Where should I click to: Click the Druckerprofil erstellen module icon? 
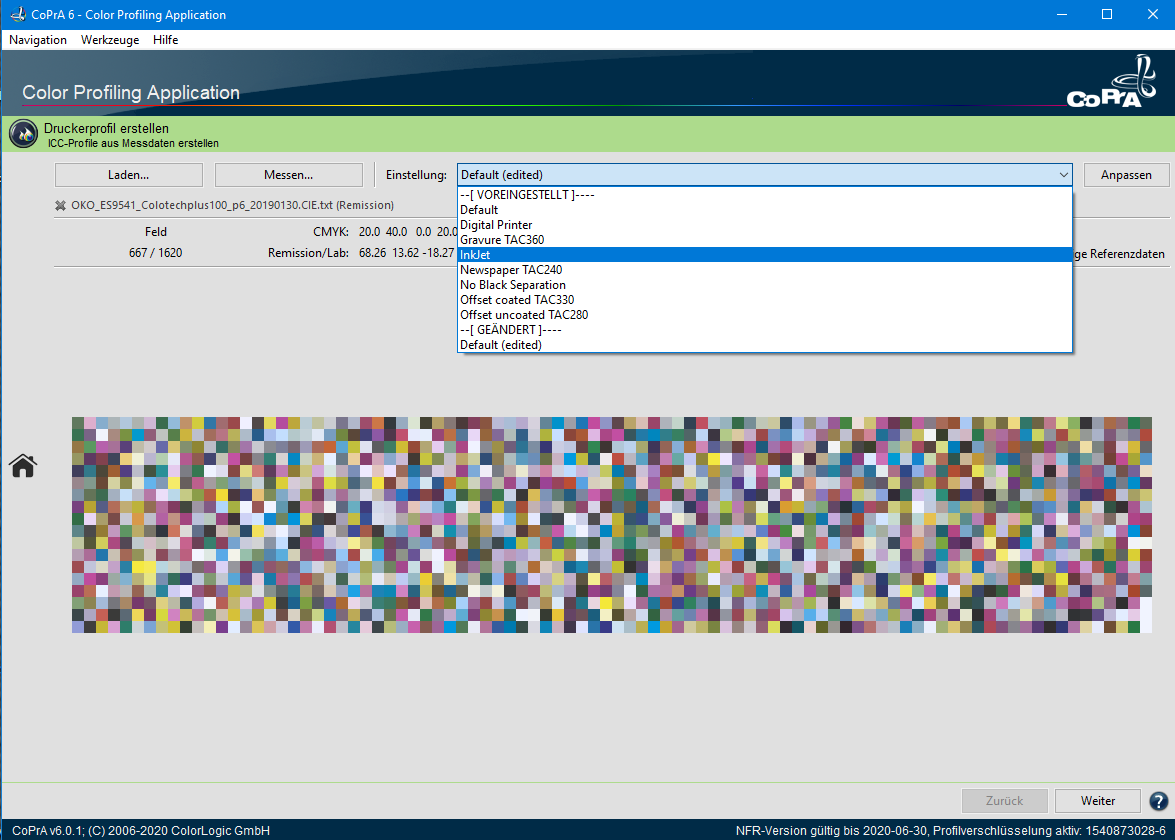coord(23,135)
